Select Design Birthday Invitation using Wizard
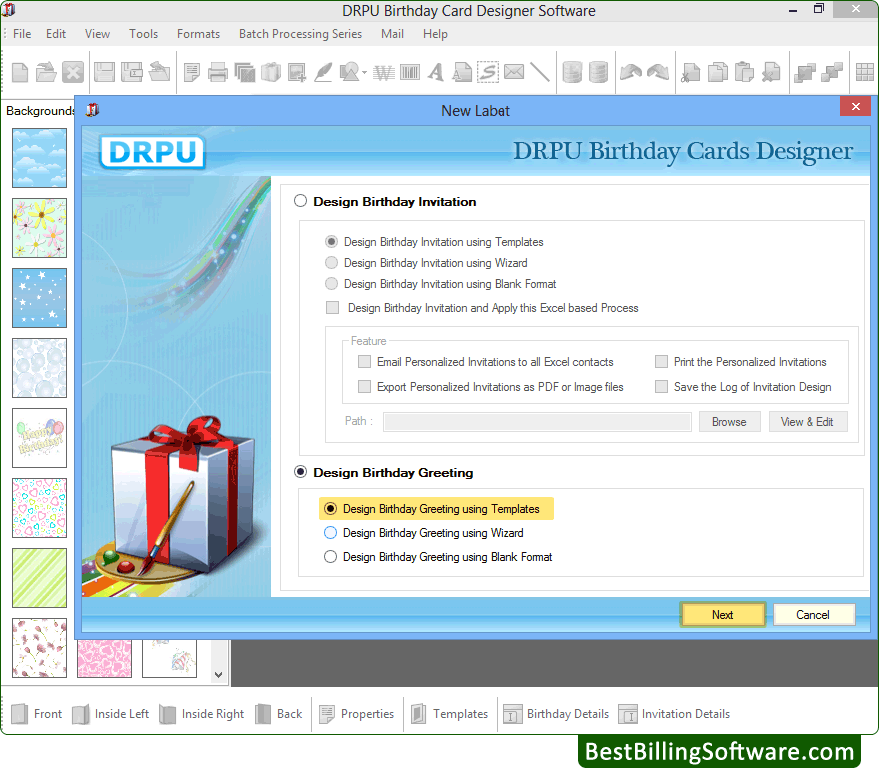Screen dimensions: 879x768 (x=331, y=262)
